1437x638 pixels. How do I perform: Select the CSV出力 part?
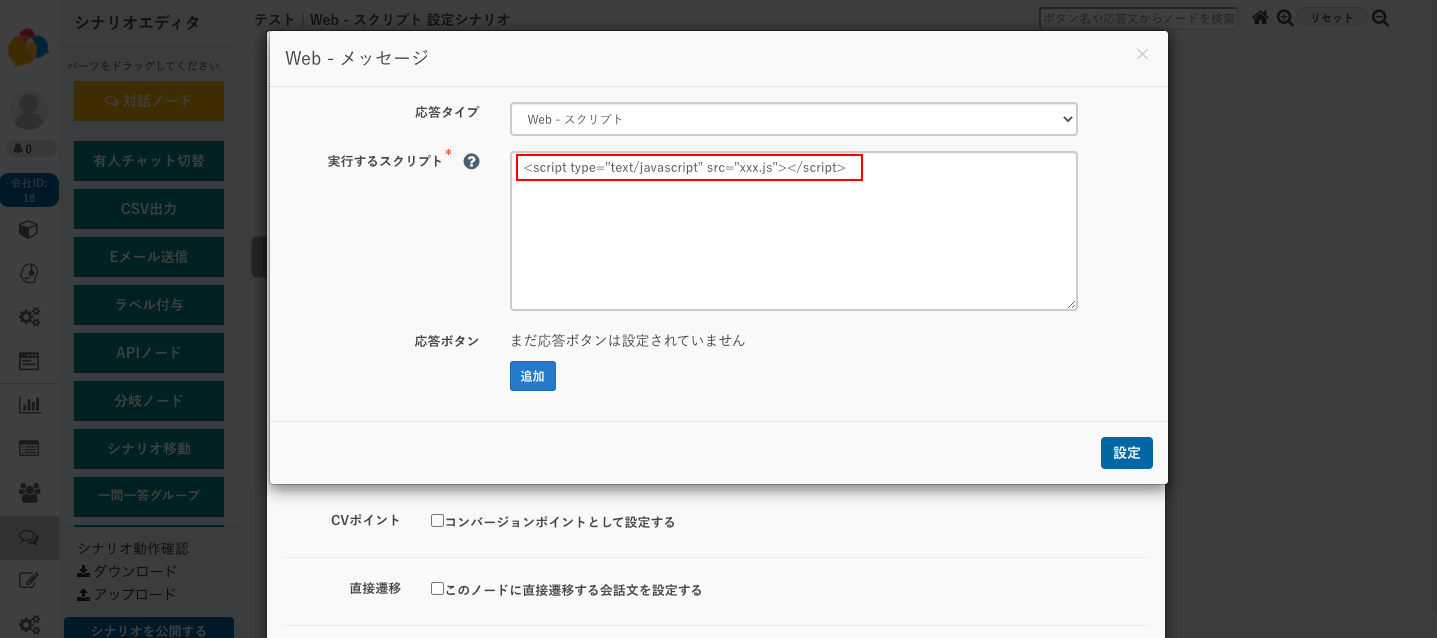[x=149, y=209]
